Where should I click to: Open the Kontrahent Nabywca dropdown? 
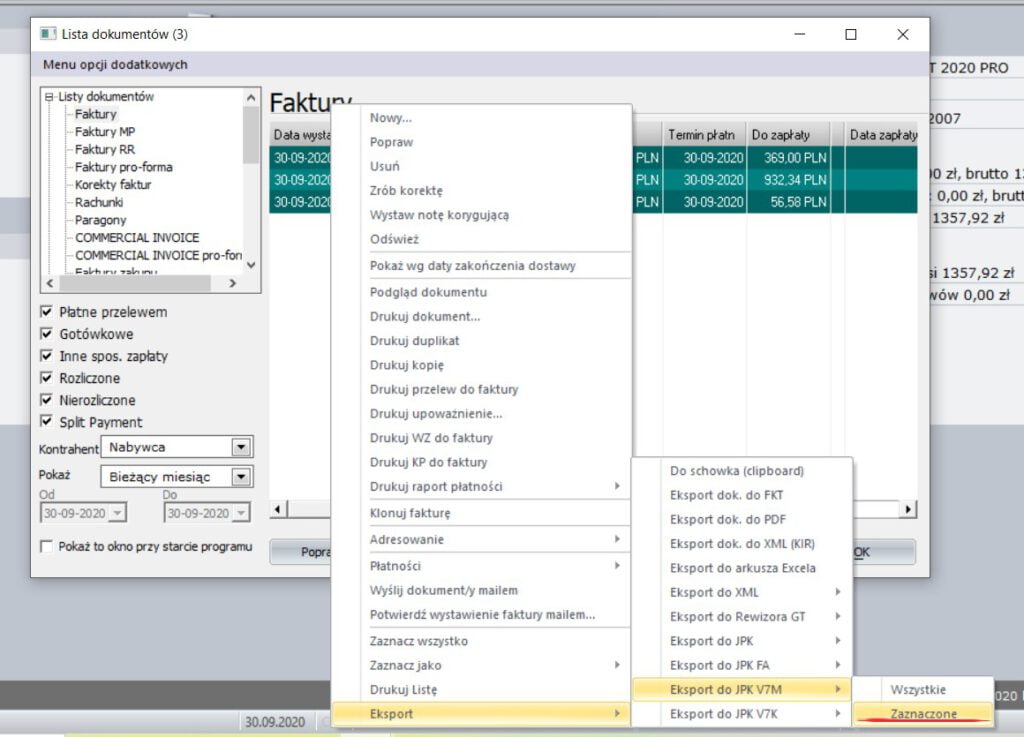click(241, 447)
